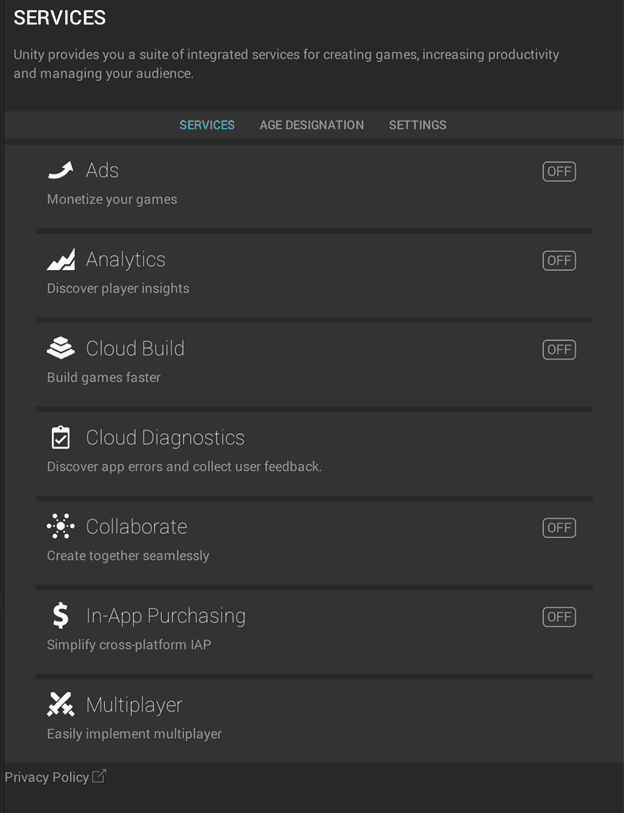Switch on In-App Purchasing
This screenshot has width=624, height=813.
tap(558, 616)
